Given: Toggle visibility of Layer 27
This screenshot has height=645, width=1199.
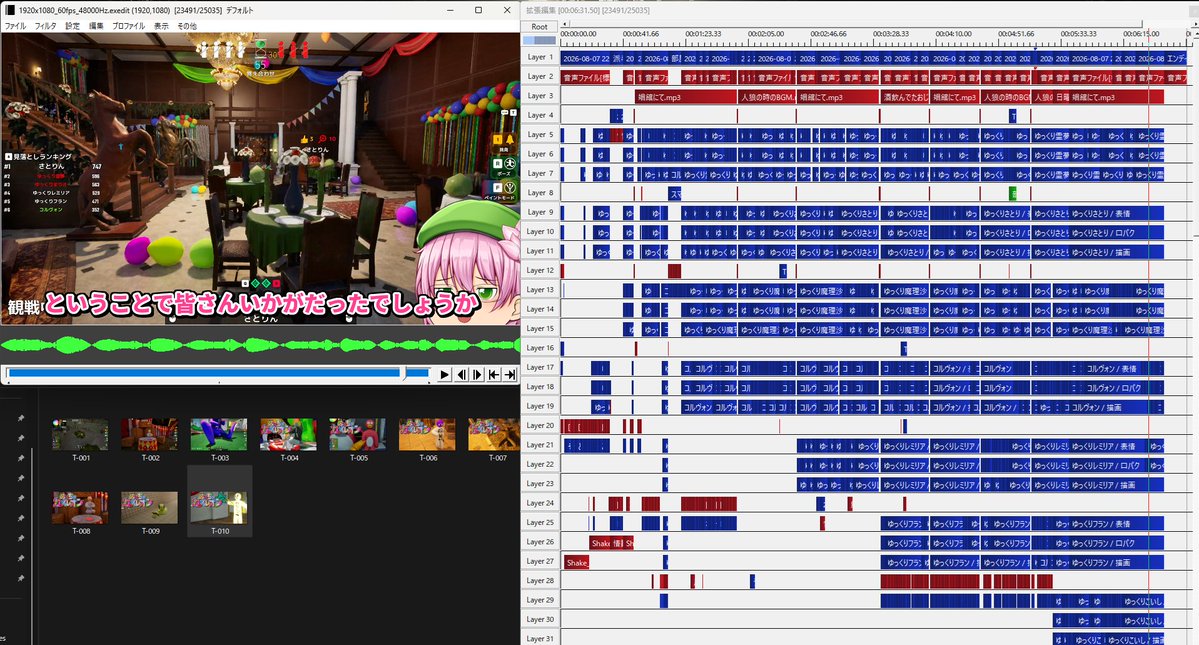Looking at the screenshot, I should coord(540,562).
